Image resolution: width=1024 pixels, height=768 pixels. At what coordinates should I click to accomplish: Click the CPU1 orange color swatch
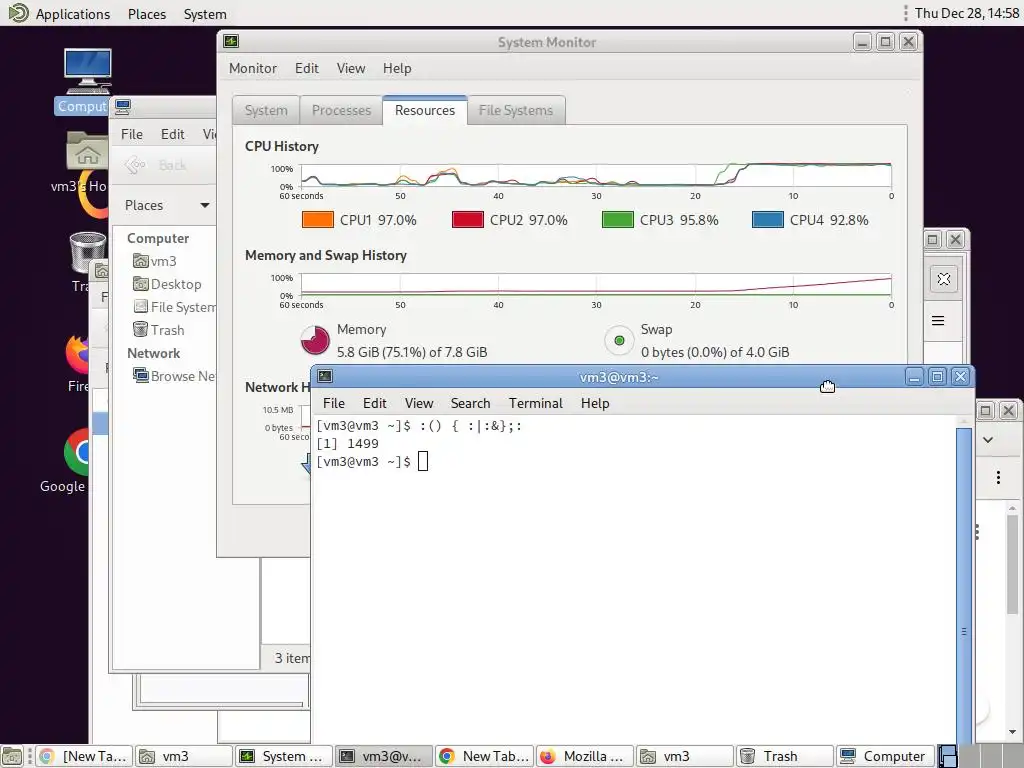(317, 219)
